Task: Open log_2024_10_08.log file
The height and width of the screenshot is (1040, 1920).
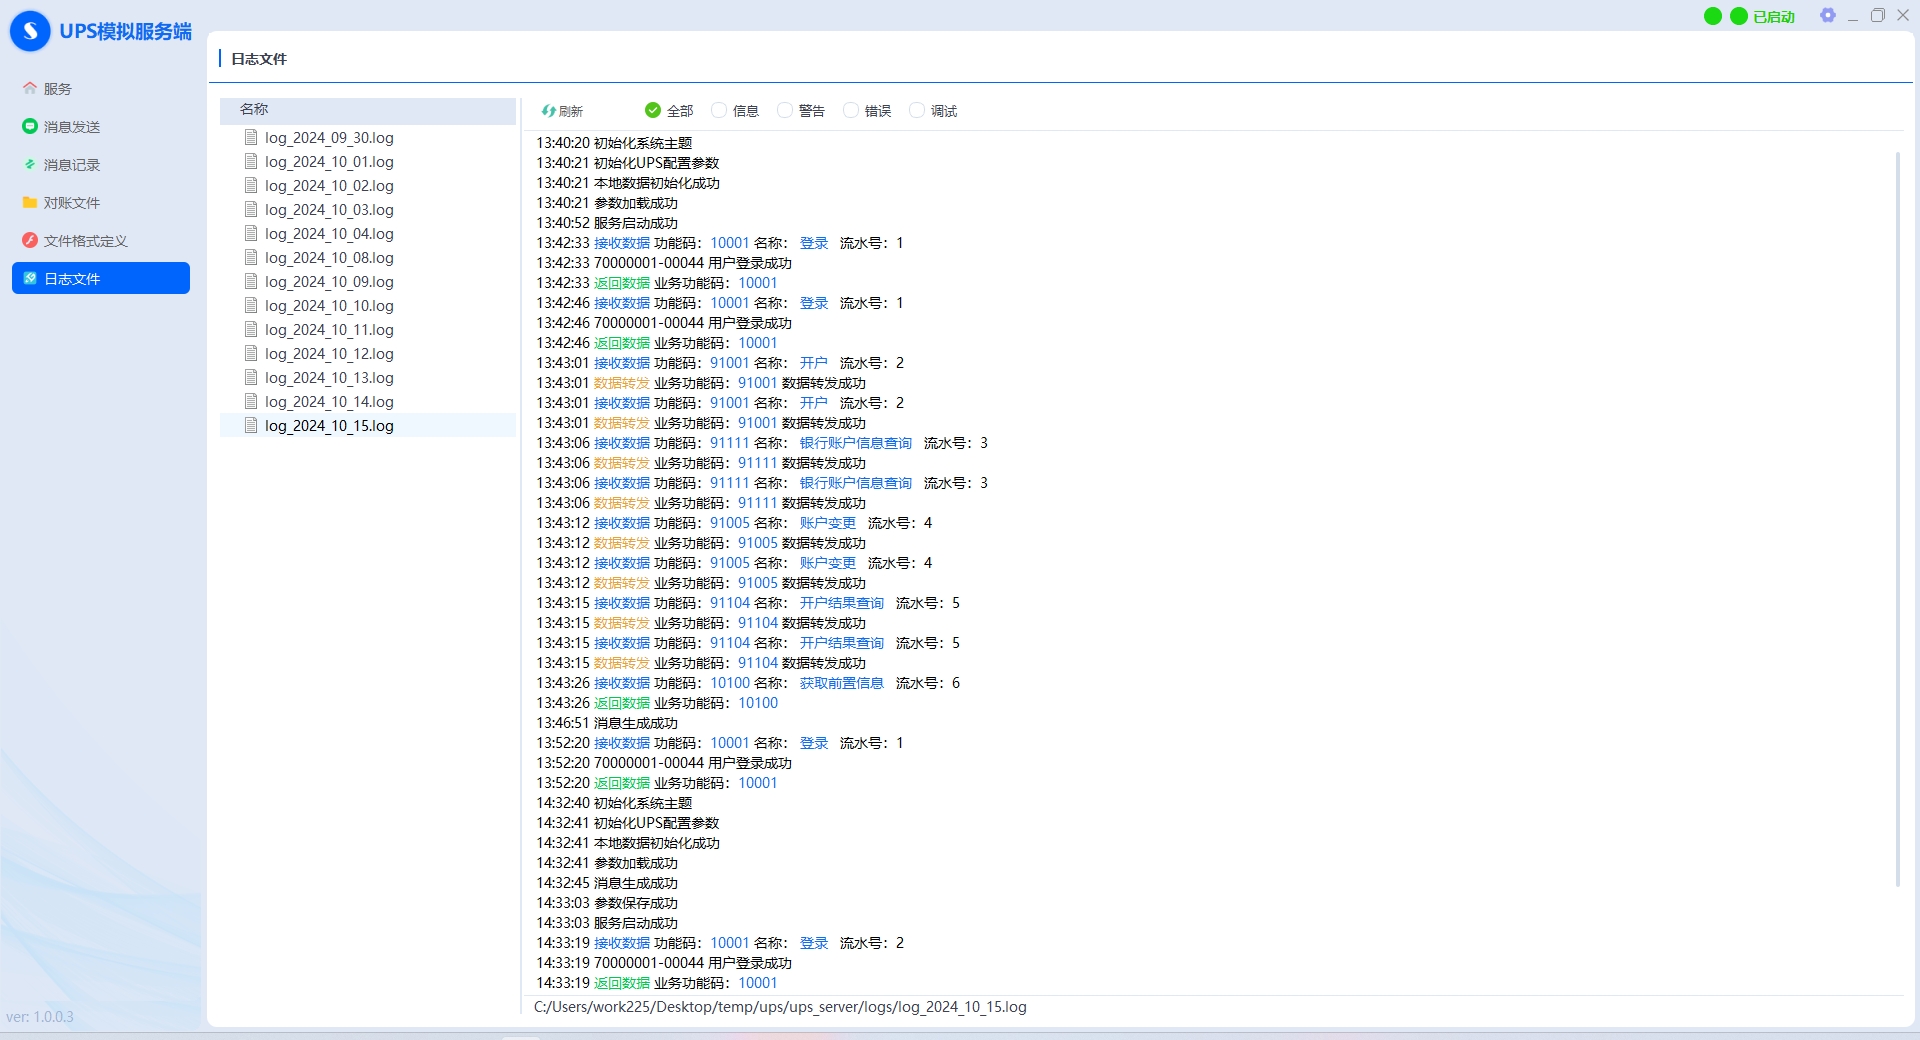Action: click(368, 258)
